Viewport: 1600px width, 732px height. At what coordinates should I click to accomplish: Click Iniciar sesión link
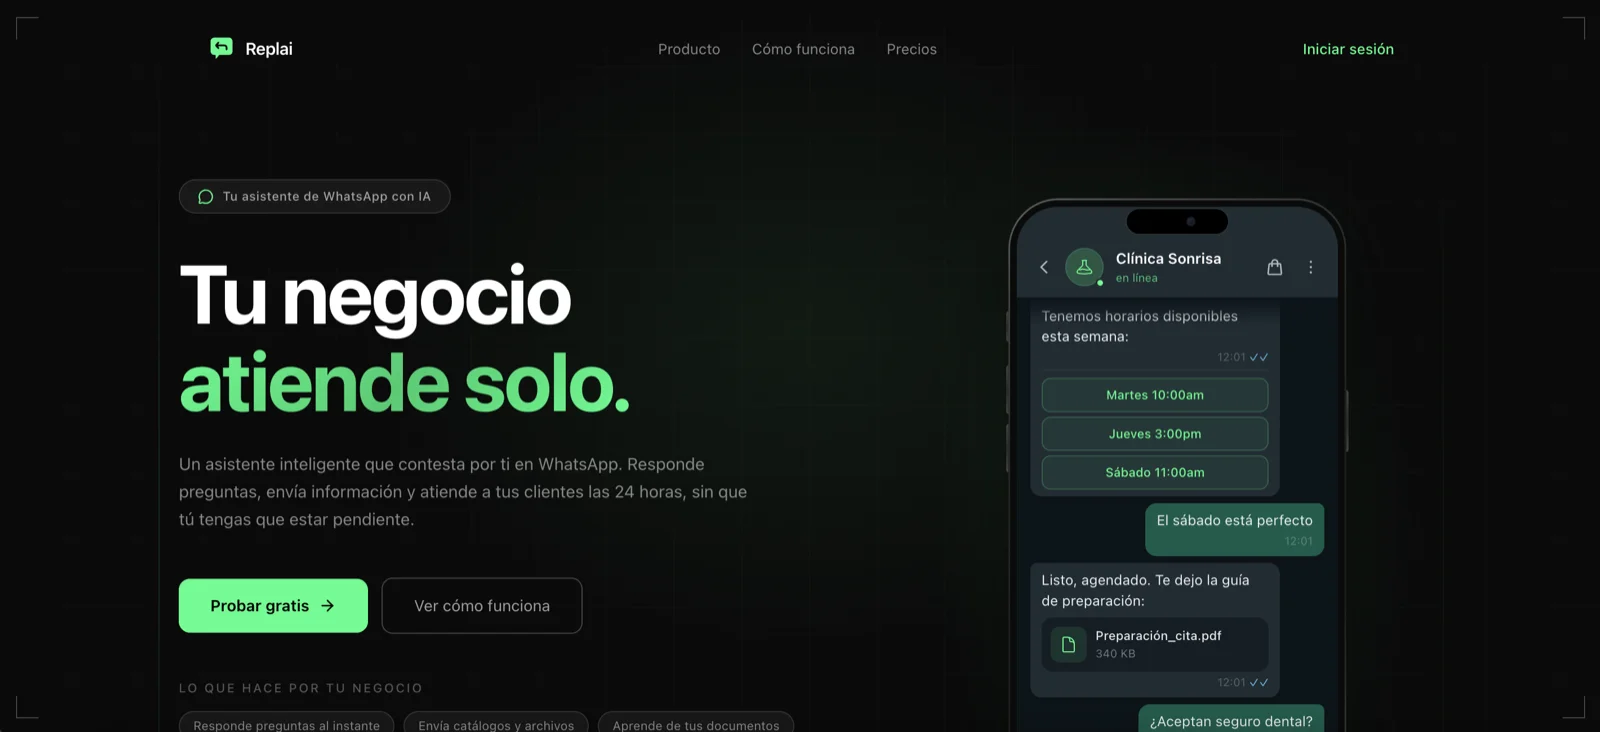tap(1348, 49)
